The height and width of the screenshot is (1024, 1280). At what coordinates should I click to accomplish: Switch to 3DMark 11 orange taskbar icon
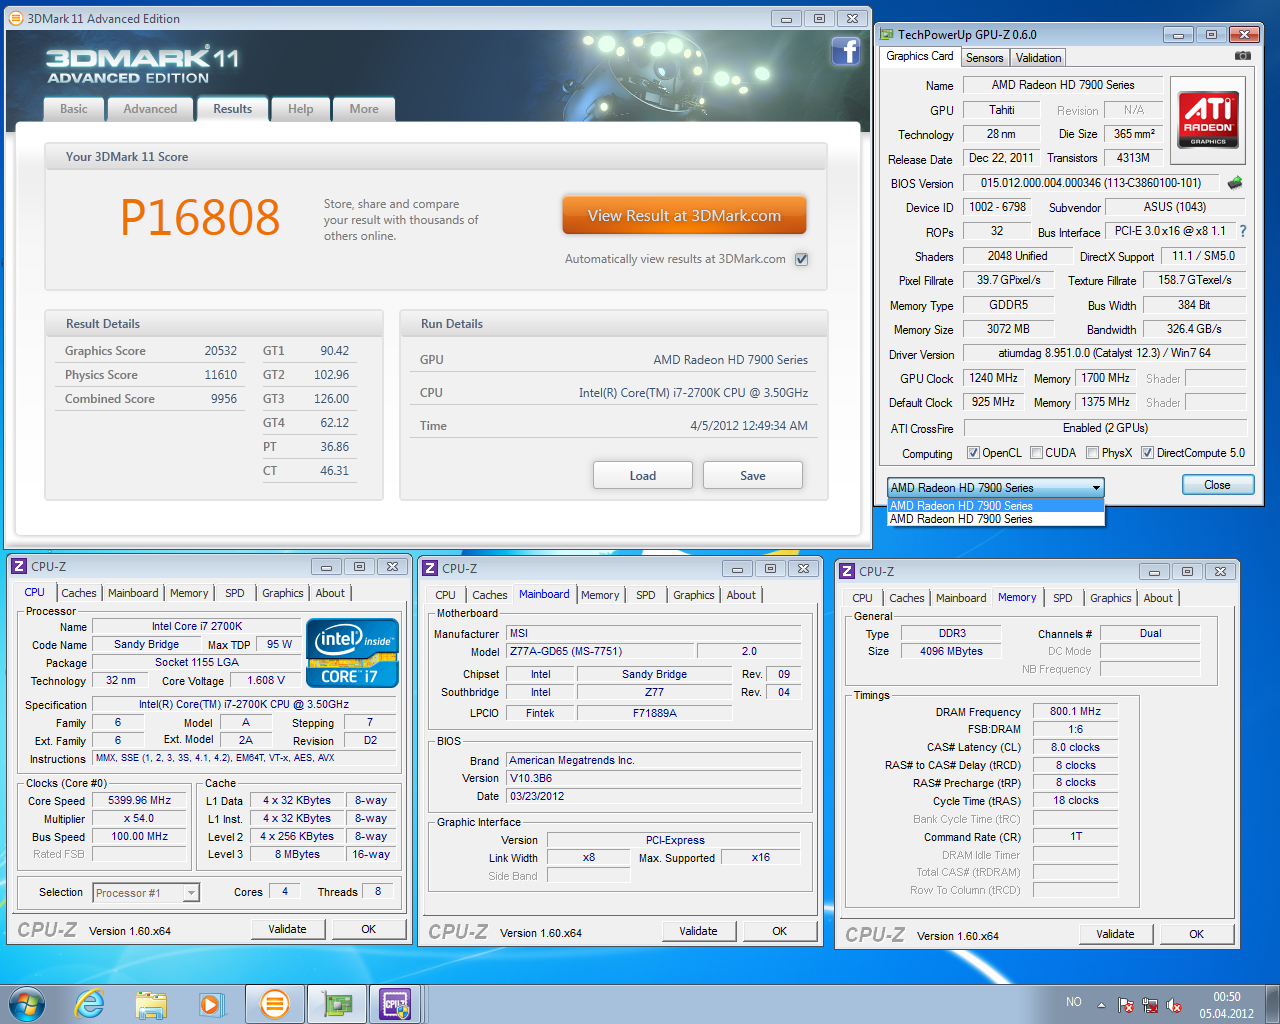click(274, 1003)
